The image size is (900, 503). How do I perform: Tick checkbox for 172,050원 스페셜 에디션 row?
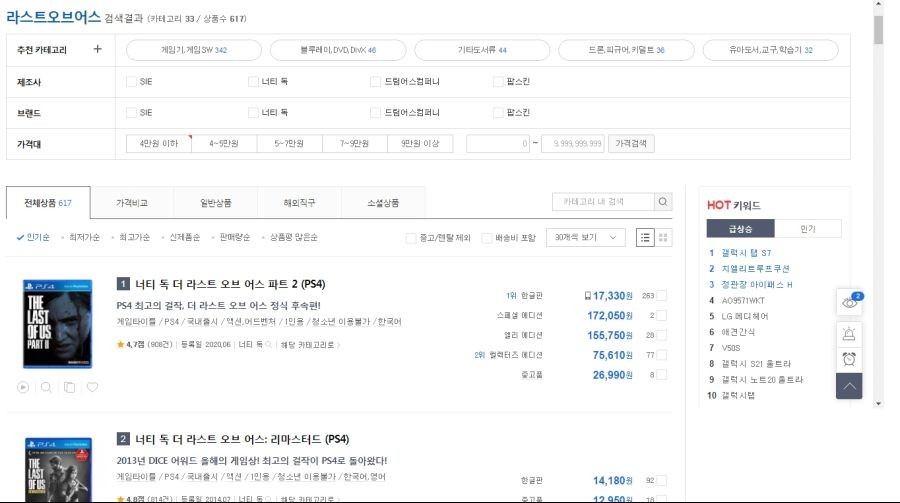662,315
